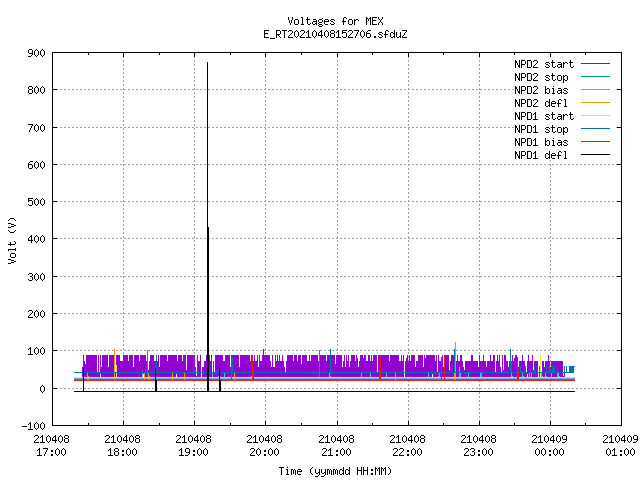640x480 pixels.
Task: Click the 'NPD2 bias' legend label
Action: coord(541,90)
